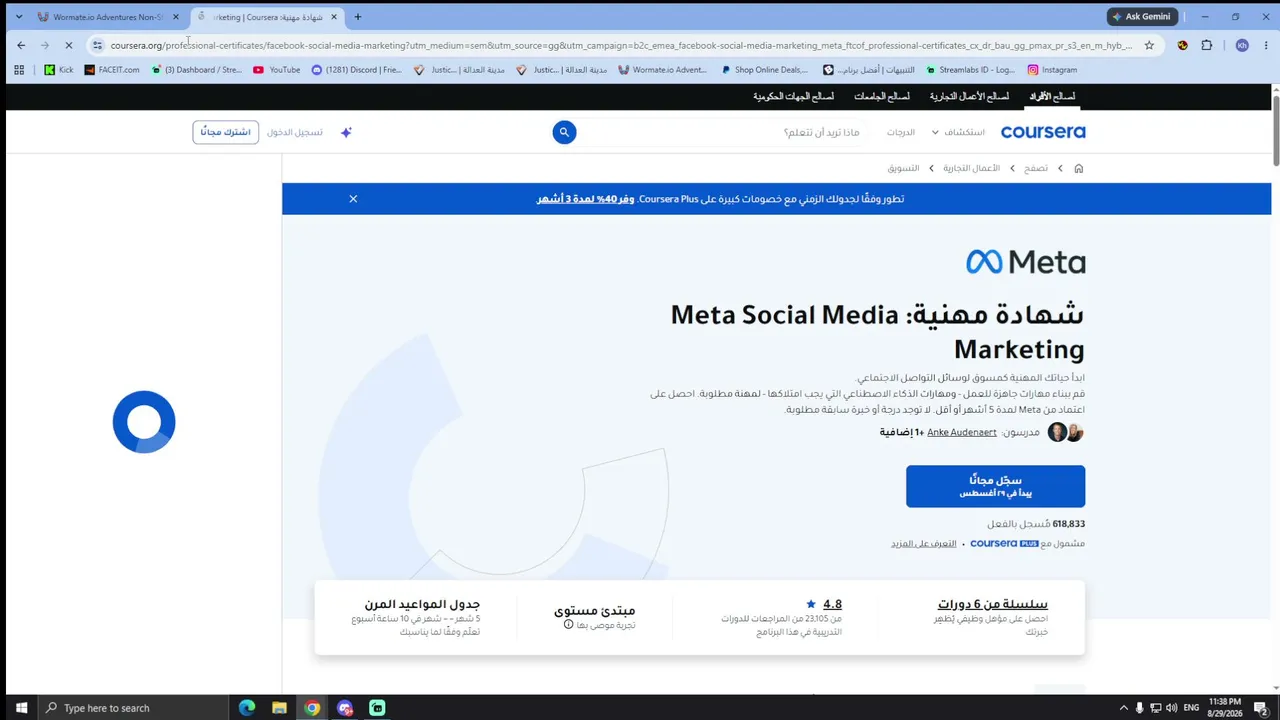The height and width of the screenshot is (720, 1280).
Task: Click the sparkle AI icon in header
Action: pyautogui.click(x=346, y=132)
